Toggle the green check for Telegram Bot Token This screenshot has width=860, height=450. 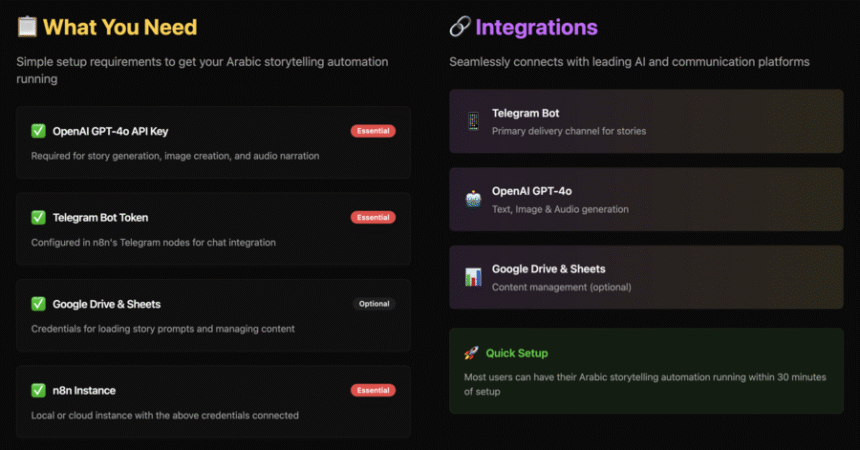click(38, 217)
